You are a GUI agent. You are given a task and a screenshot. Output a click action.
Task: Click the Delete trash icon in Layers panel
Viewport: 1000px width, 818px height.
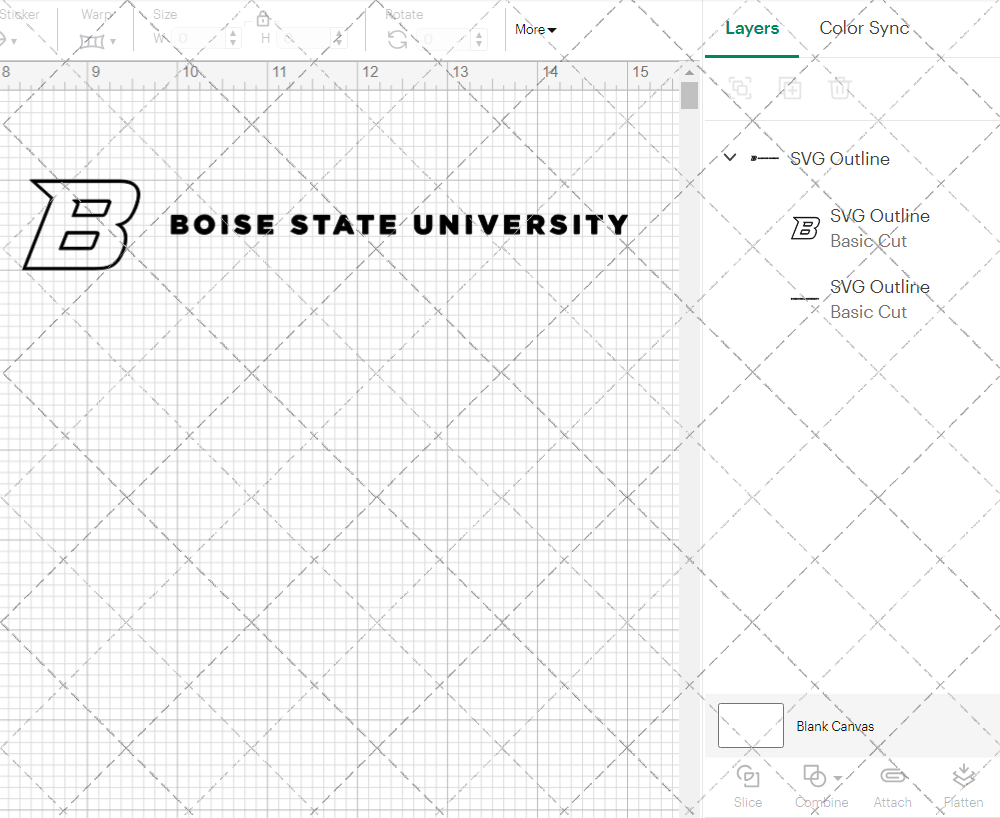[x=841, y=88]
